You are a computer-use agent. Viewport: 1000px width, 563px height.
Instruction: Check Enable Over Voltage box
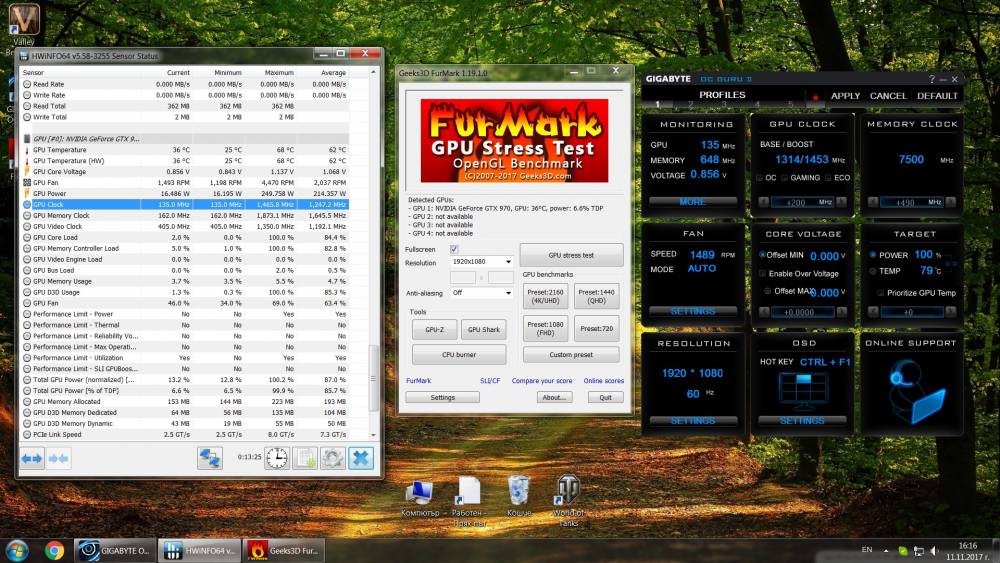click(x=763, y=274)
